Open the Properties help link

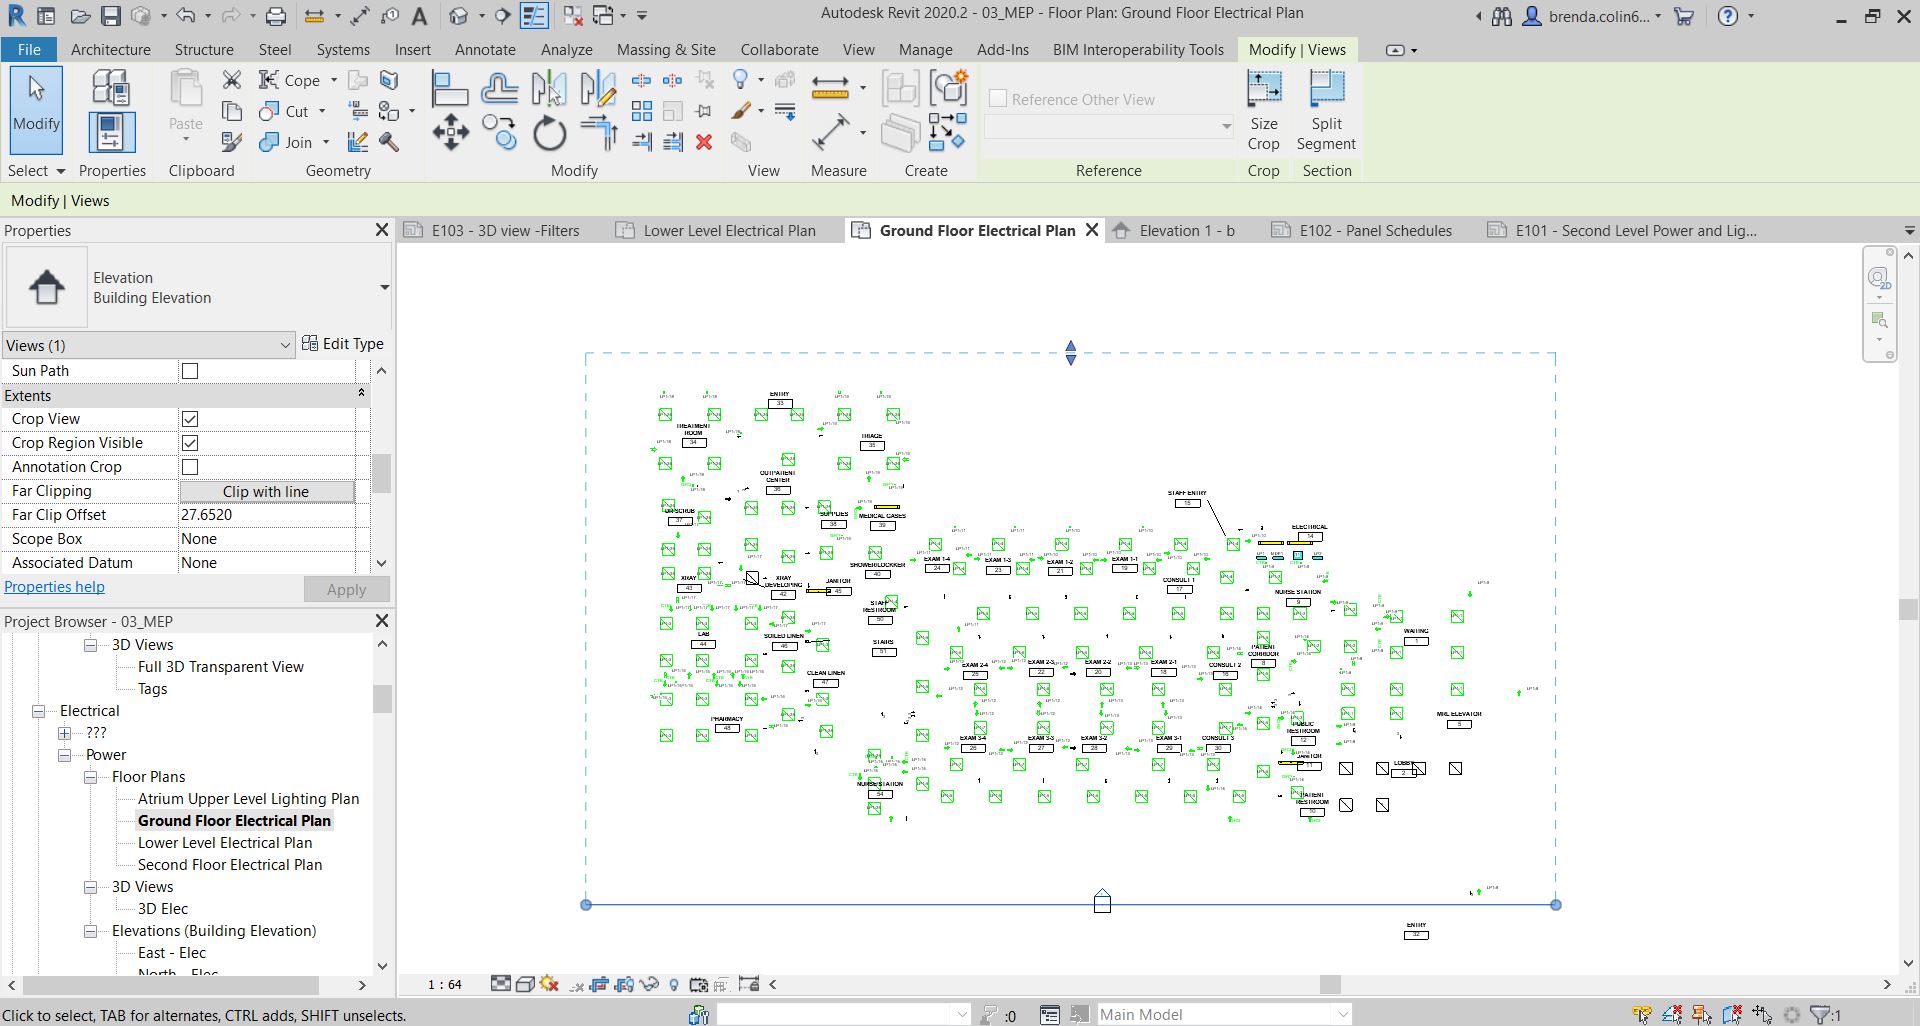coord(54,587)
